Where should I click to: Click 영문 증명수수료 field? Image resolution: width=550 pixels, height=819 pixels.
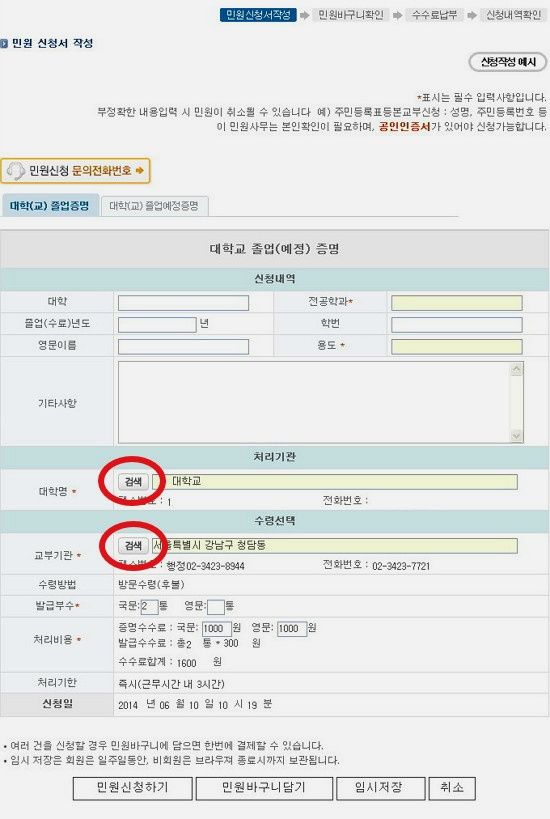[292, 628]
